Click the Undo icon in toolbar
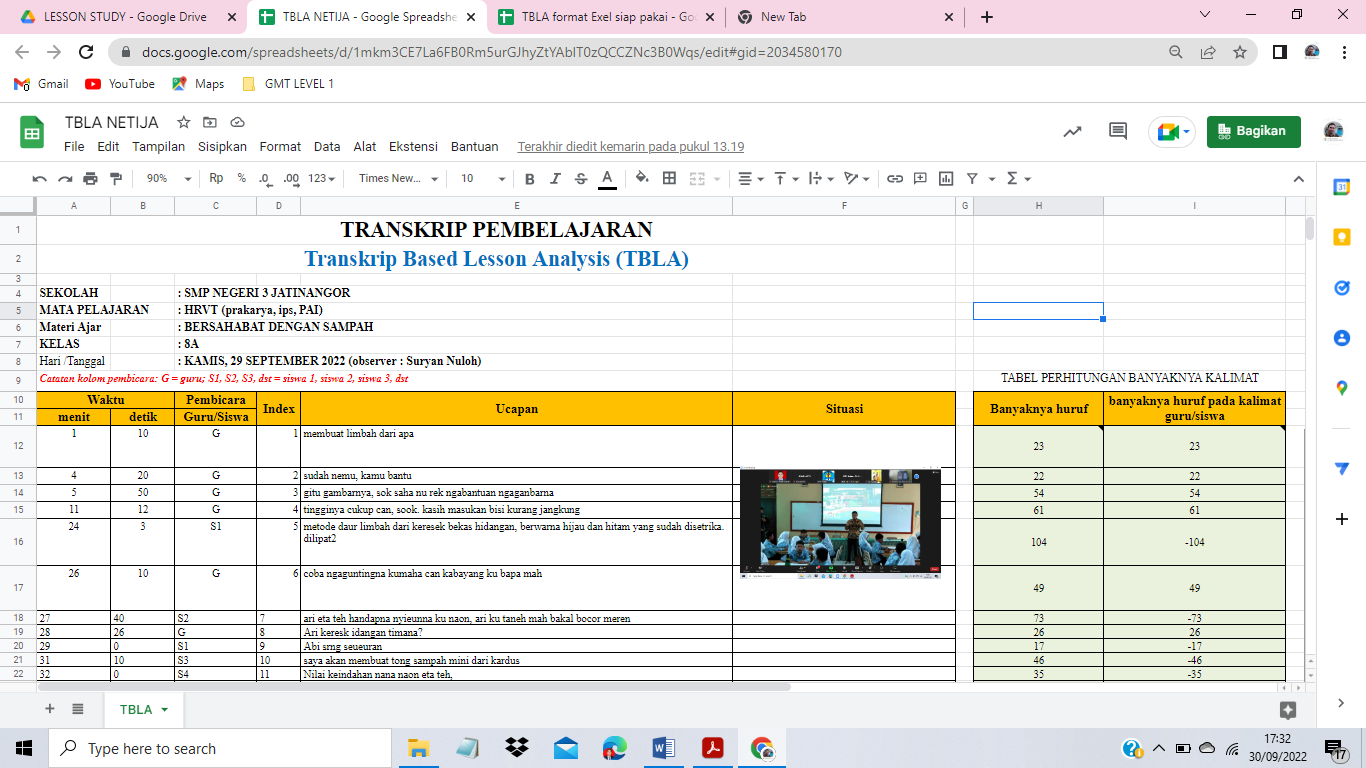 pos(40,178)
